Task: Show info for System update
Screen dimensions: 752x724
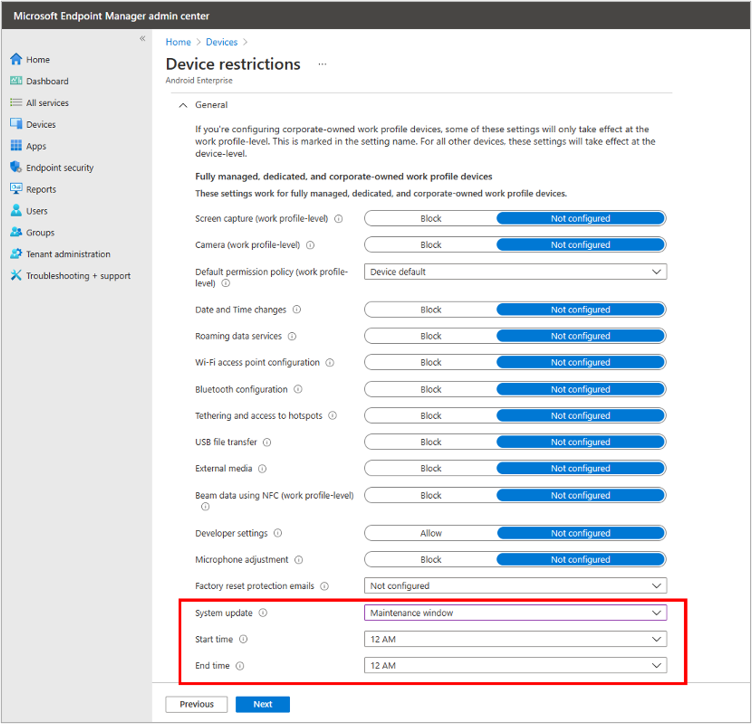Action: (x=263, y=612)
